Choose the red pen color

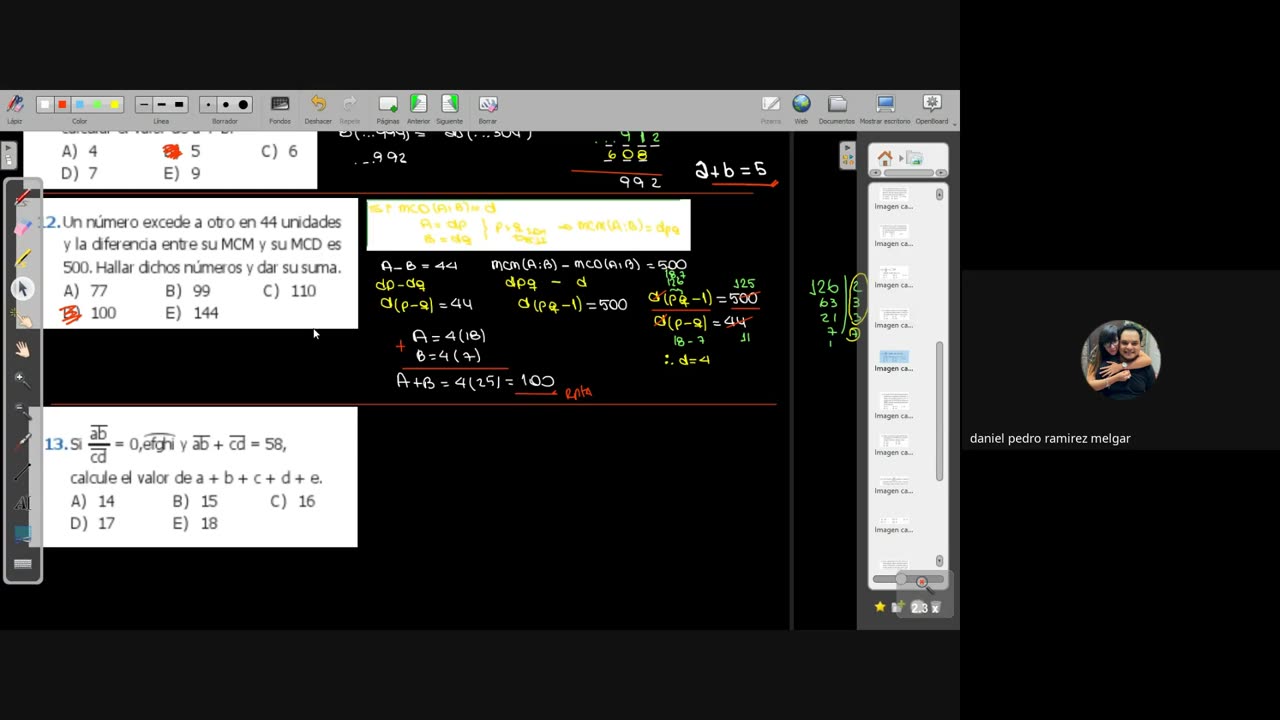(62, 104)
